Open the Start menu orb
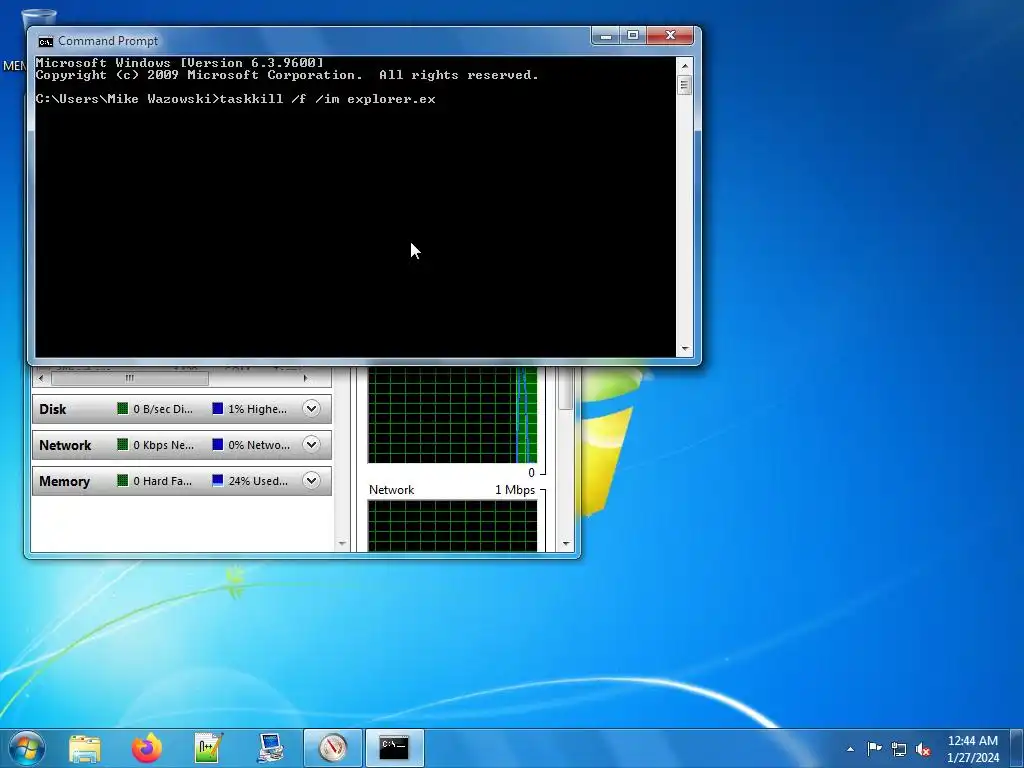The height and width of the screenshot is (768, 1024). 27,748
